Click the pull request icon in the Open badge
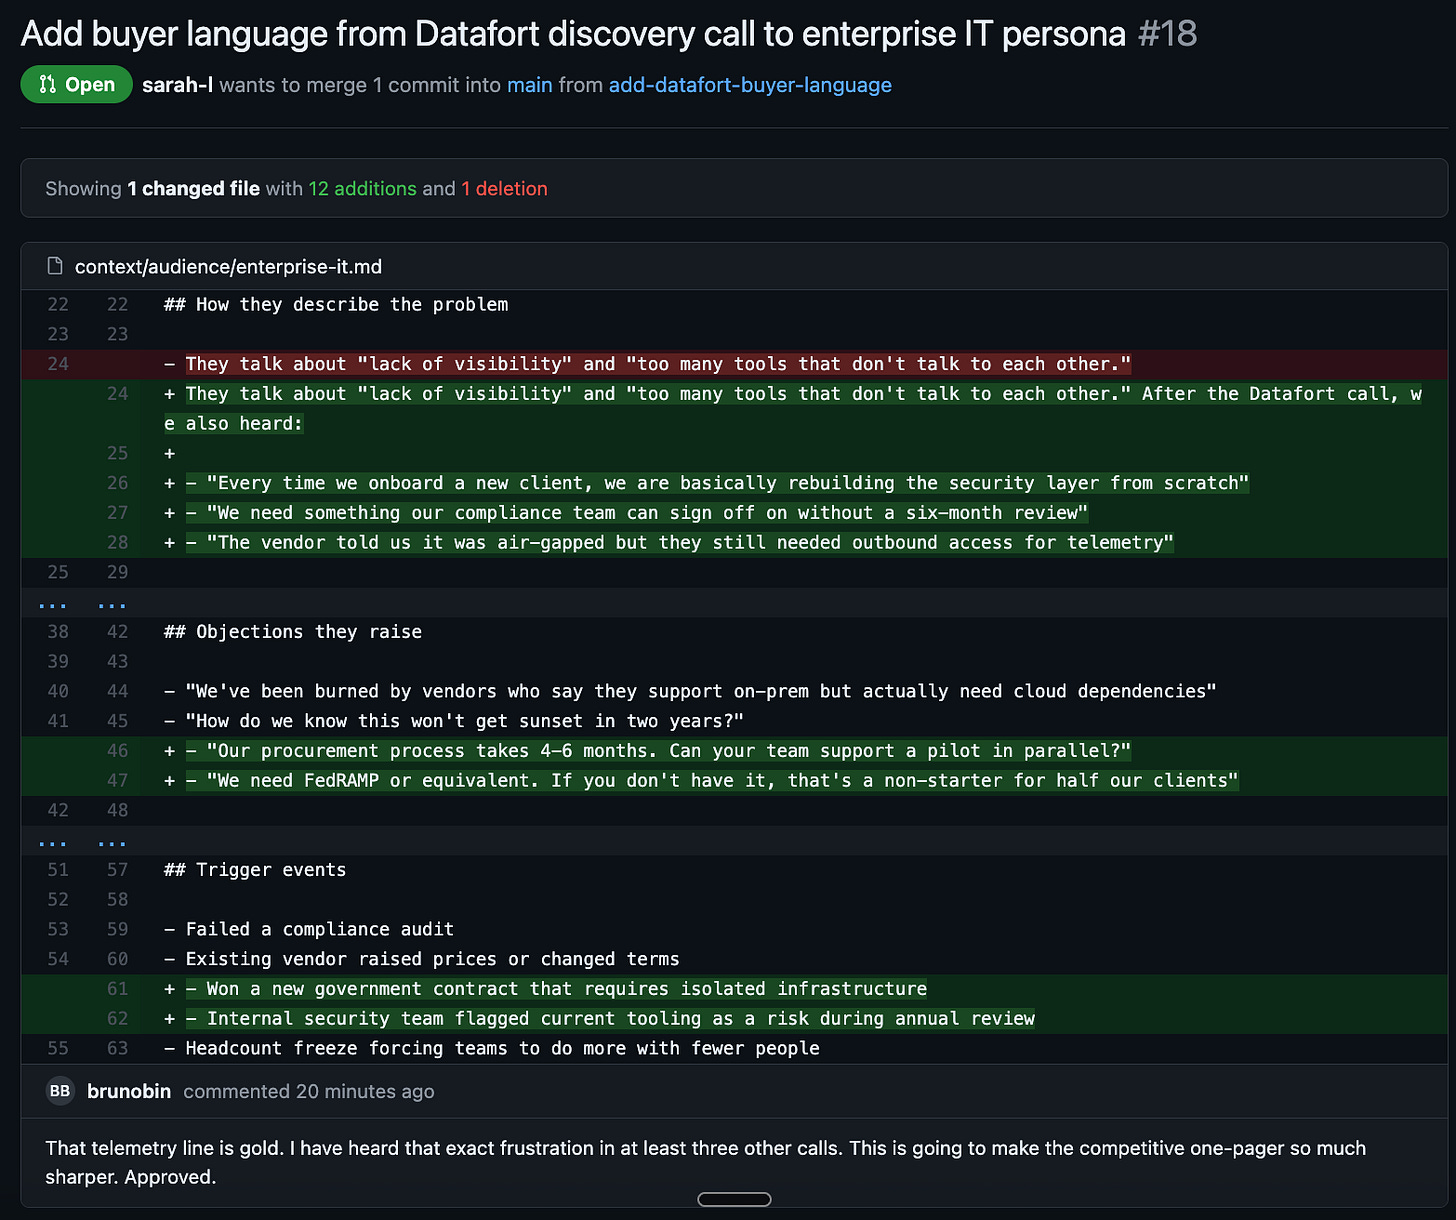The width and height of the screenshot is (1456, 1220). tap(46, 84)
